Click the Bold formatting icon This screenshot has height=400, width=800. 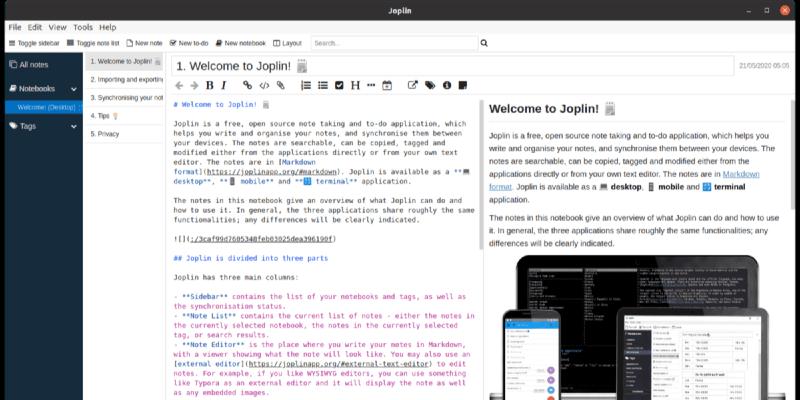tap(209, 86)
